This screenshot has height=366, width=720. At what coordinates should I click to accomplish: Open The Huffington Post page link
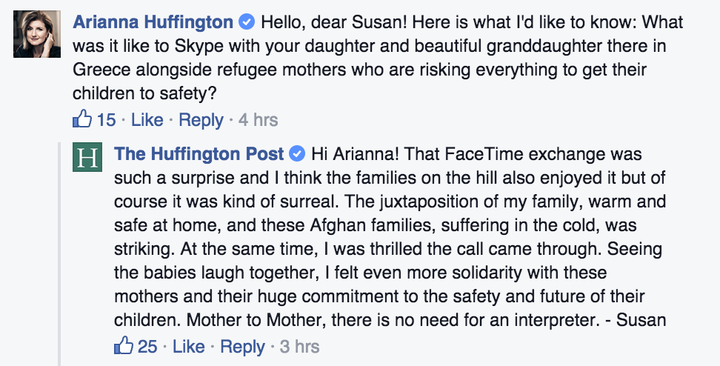[x=199, y=154]
